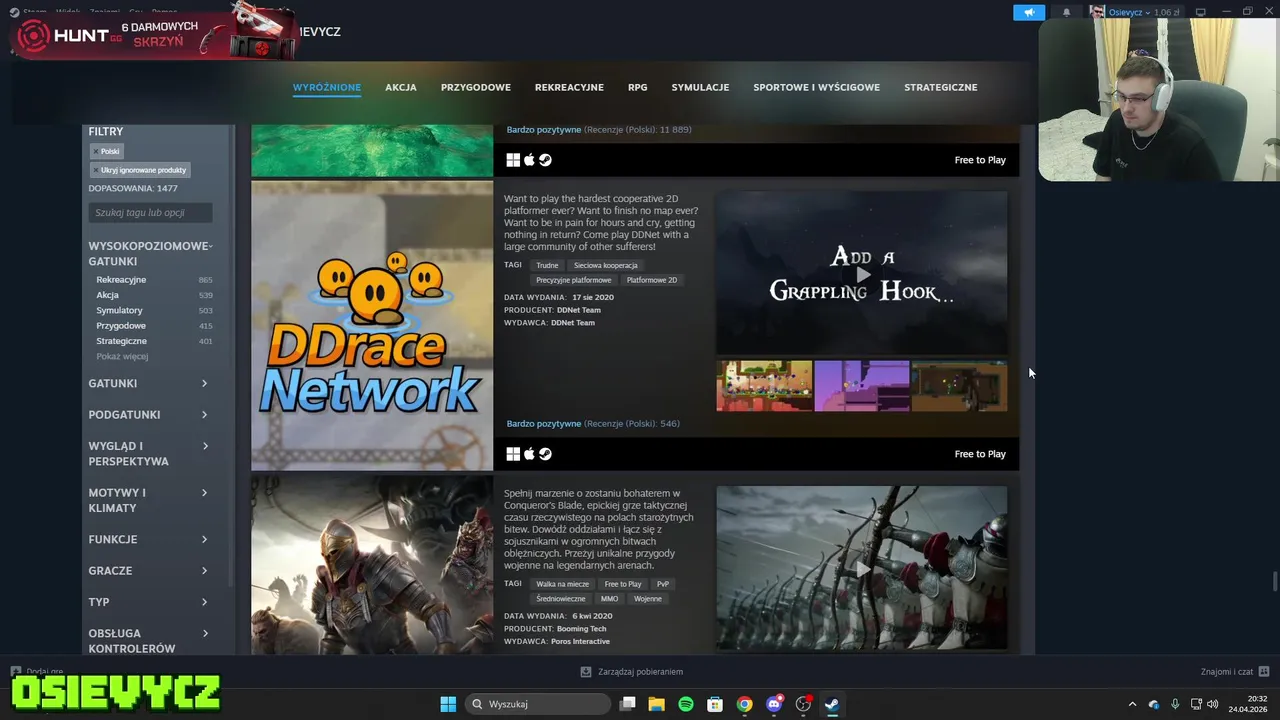Click the Windows taskbar search box
This screenshot has height=720, width=1280.
coord(539,704)
